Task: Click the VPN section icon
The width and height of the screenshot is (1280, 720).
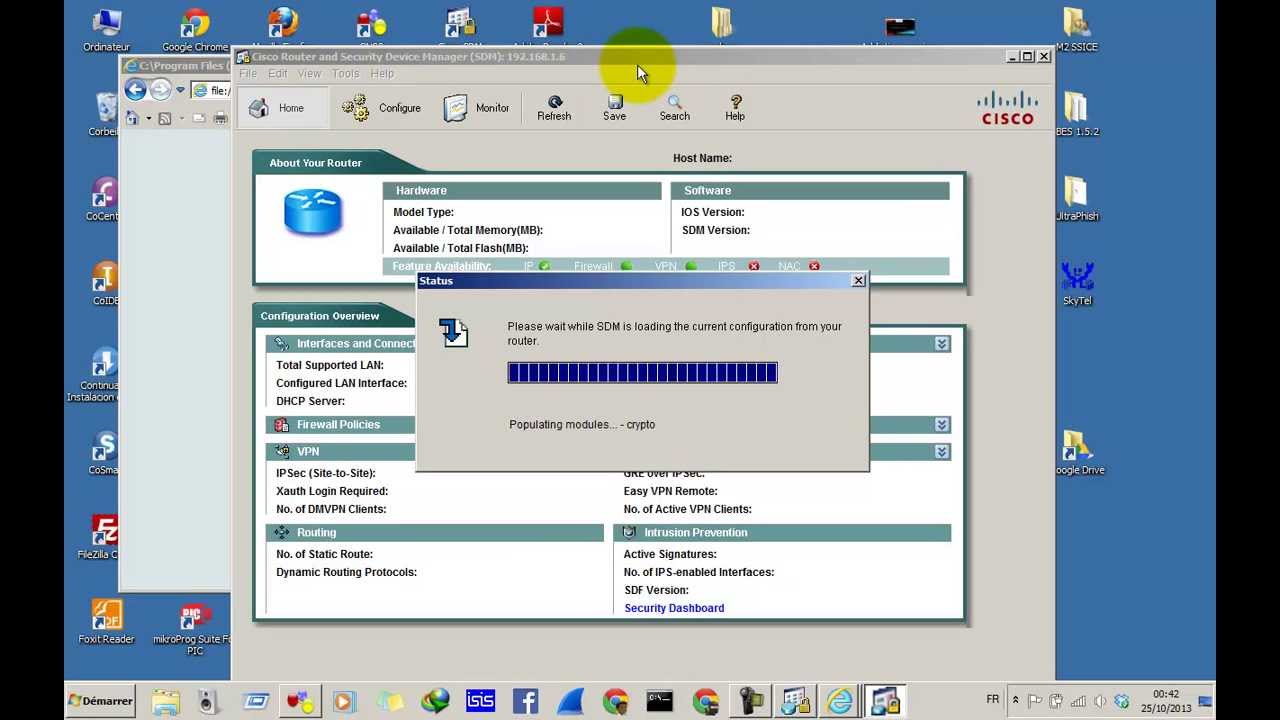Action: click(282, 452)
